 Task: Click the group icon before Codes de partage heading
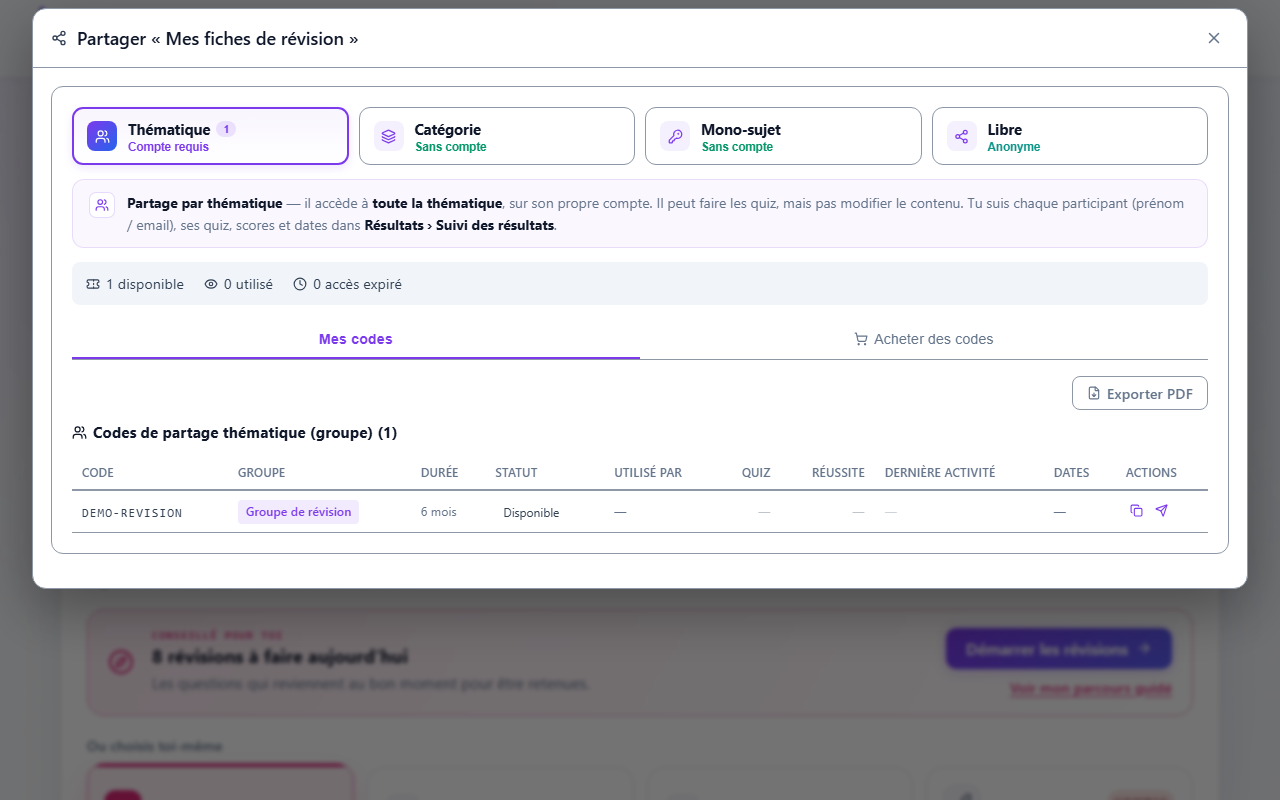tap(79, 433)
